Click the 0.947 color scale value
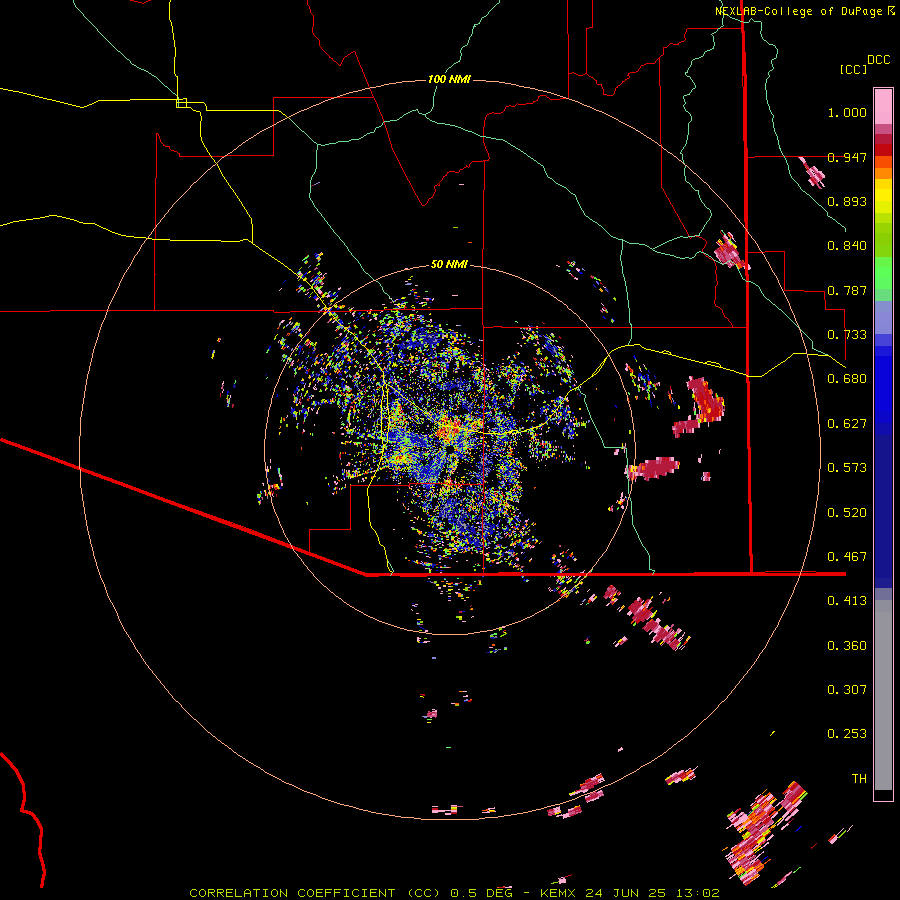This screenshot has width=900, height=900. click(x=847, y=157)
